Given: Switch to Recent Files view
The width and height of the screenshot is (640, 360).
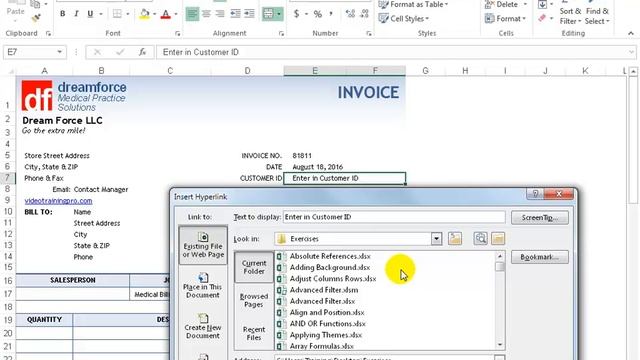Looking at the screenshot, I should [x=254, y=333].
